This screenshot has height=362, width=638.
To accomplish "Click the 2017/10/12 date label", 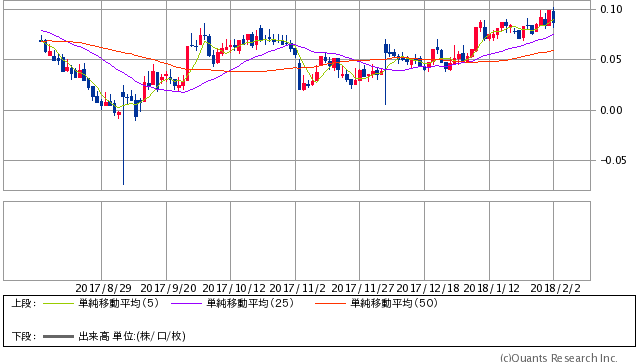I will pos(234,288).
